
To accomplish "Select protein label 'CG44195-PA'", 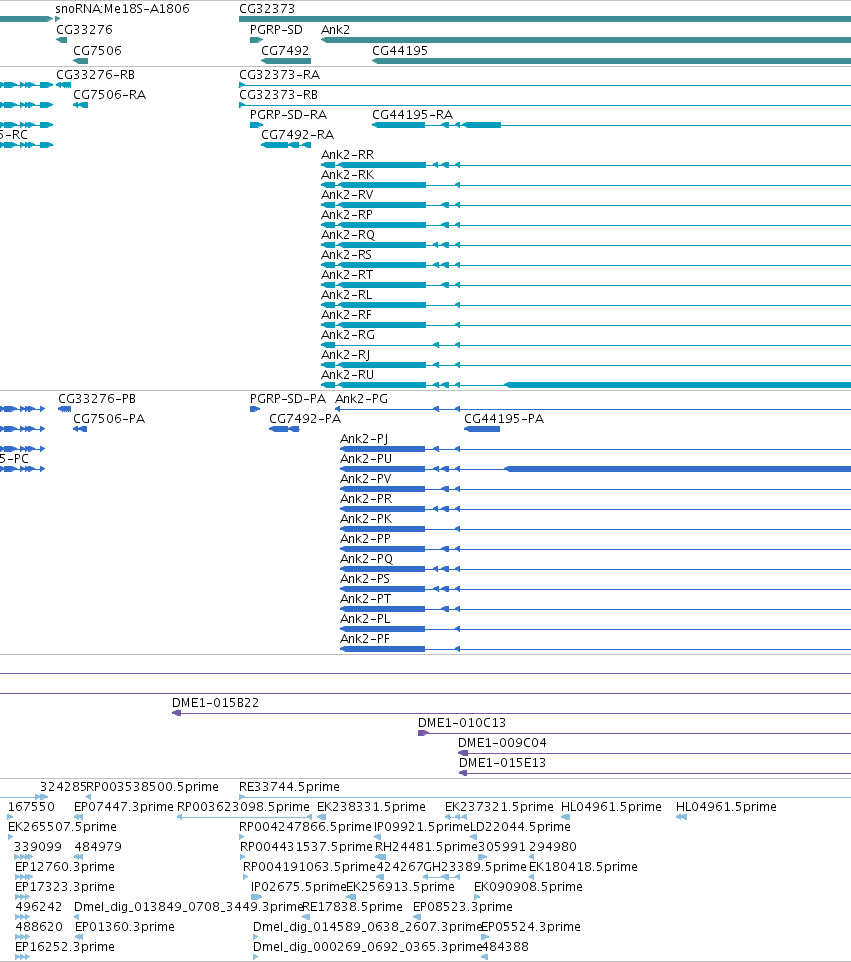I will point(504,418).
